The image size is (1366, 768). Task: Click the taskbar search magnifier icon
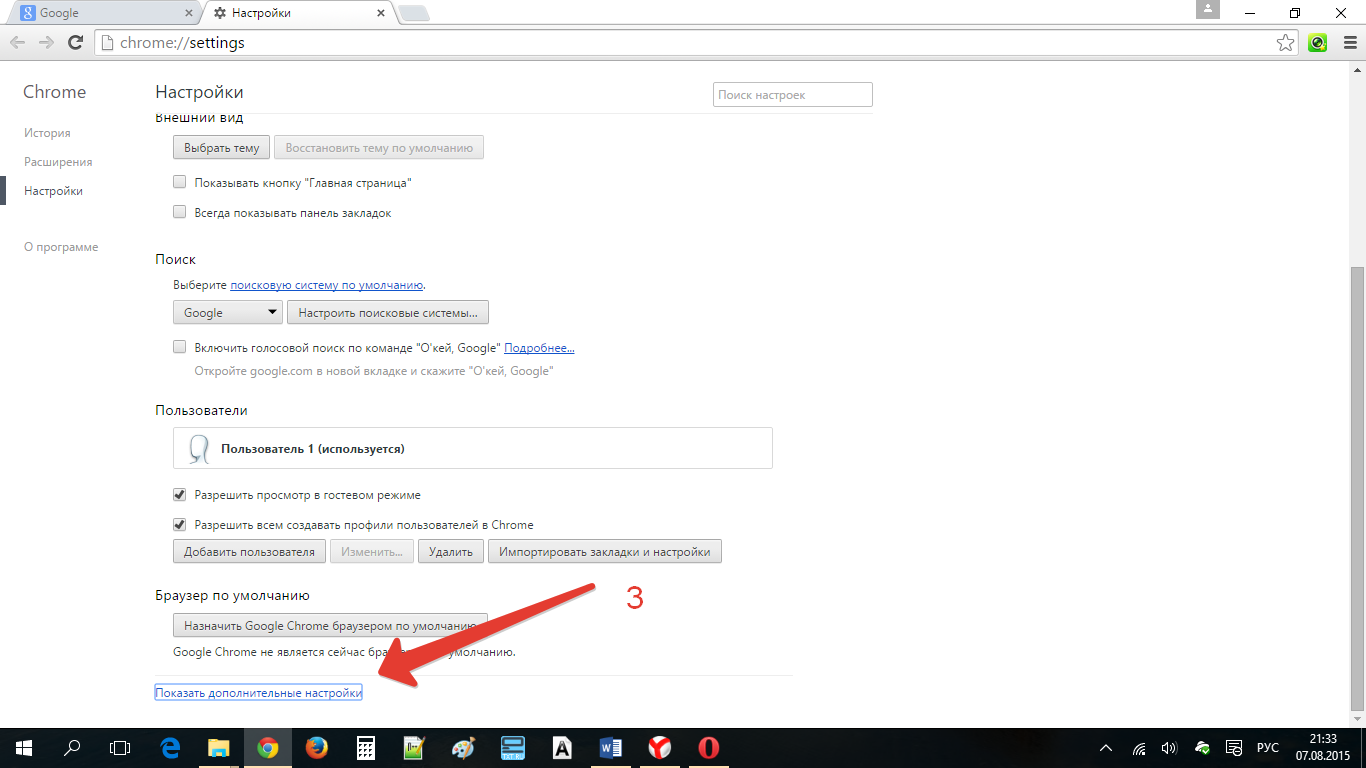pos(72,748)
